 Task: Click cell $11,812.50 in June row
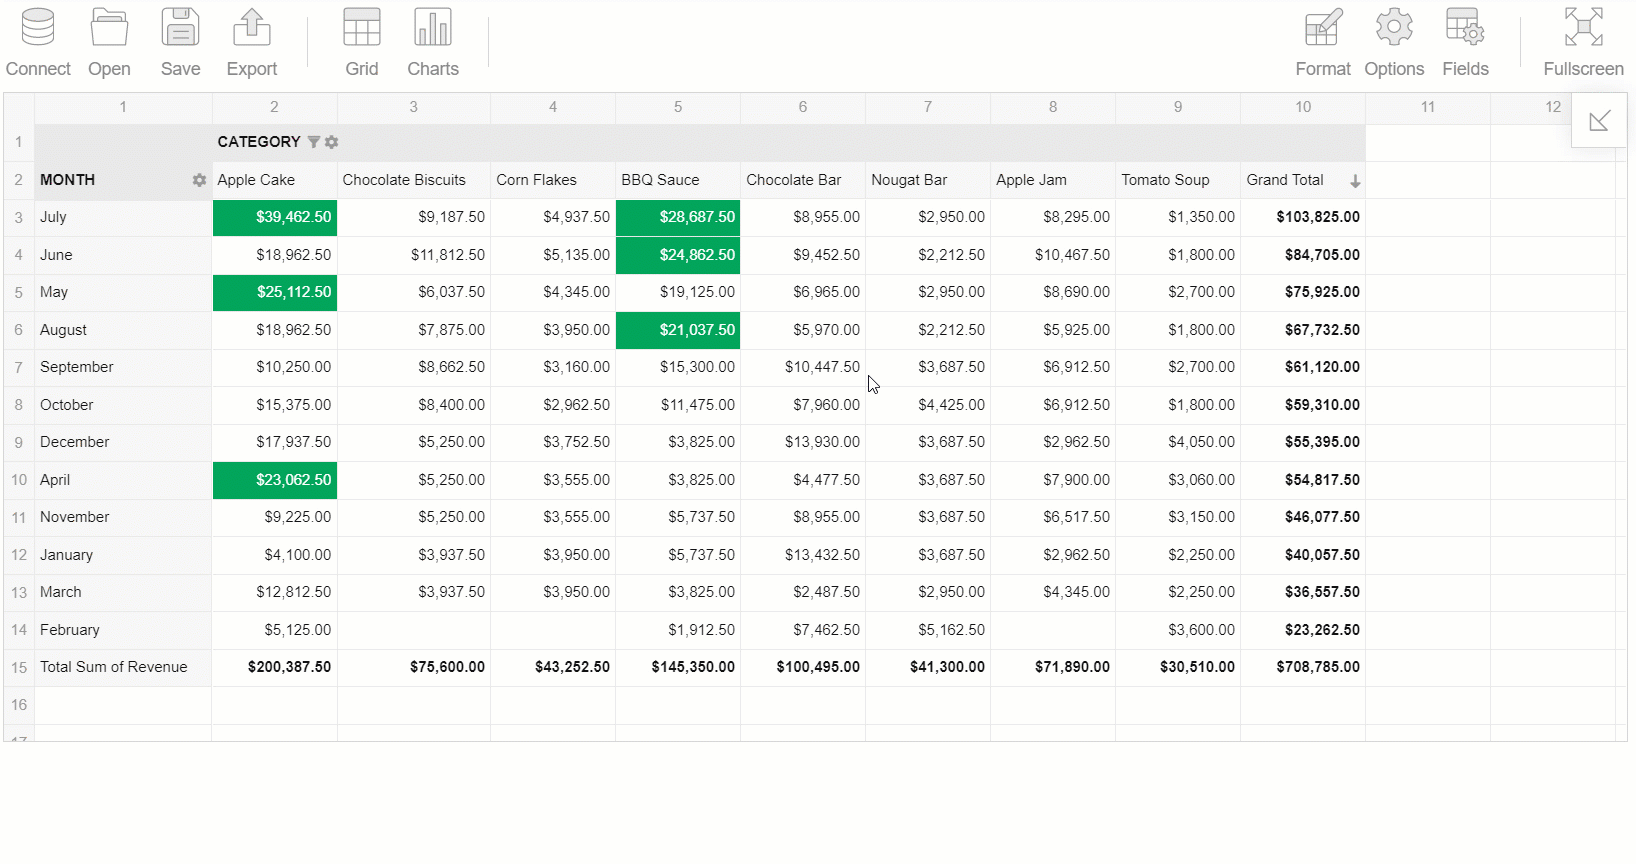[x=414, y=255]
